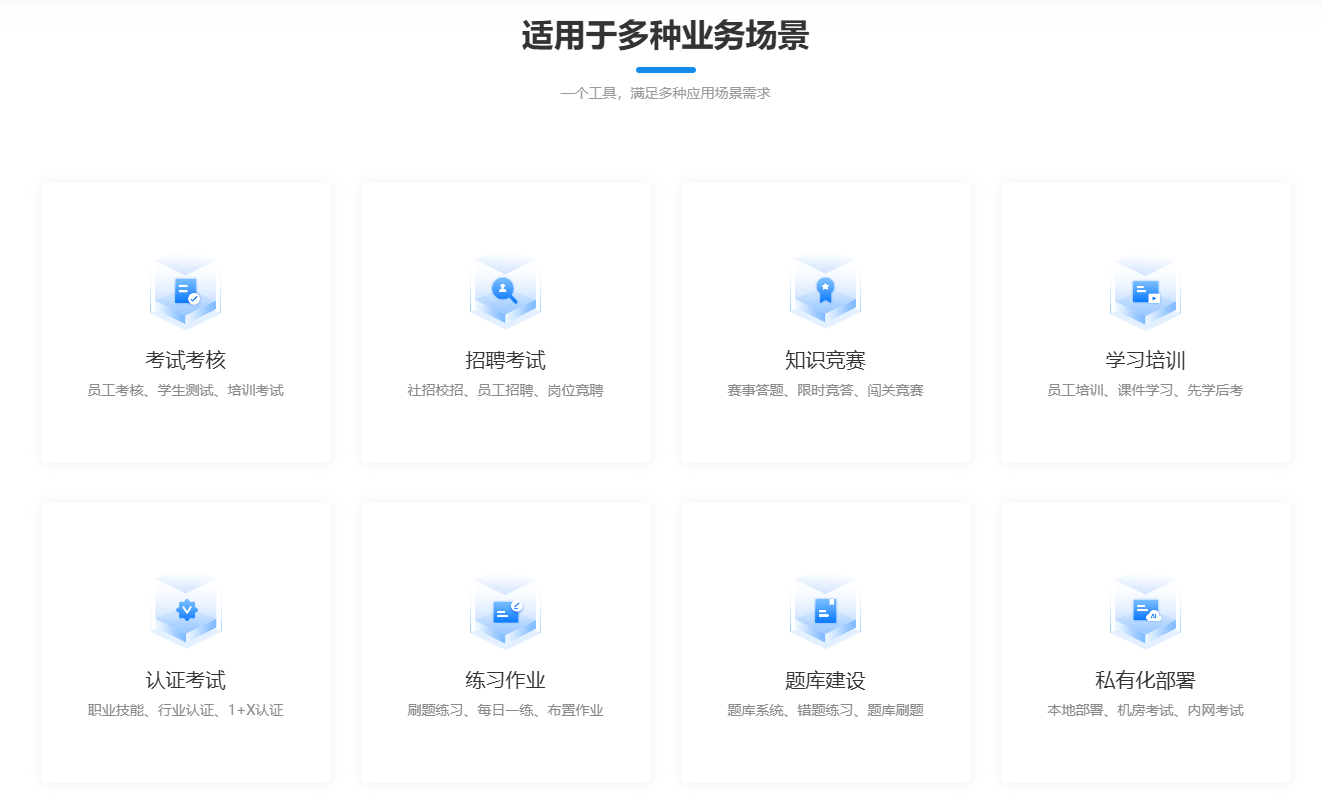This screenshot has width=1322, height=808.
Task: Click the 练习作业 edit-pencil icon
Action: tap(505, 611)
